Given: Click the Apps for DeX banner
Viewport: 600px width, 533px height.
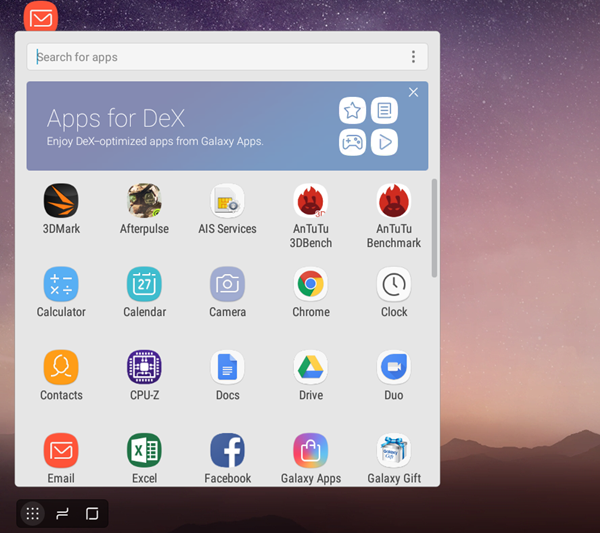Looking at the screenshot, I should (x=227, y=126).
